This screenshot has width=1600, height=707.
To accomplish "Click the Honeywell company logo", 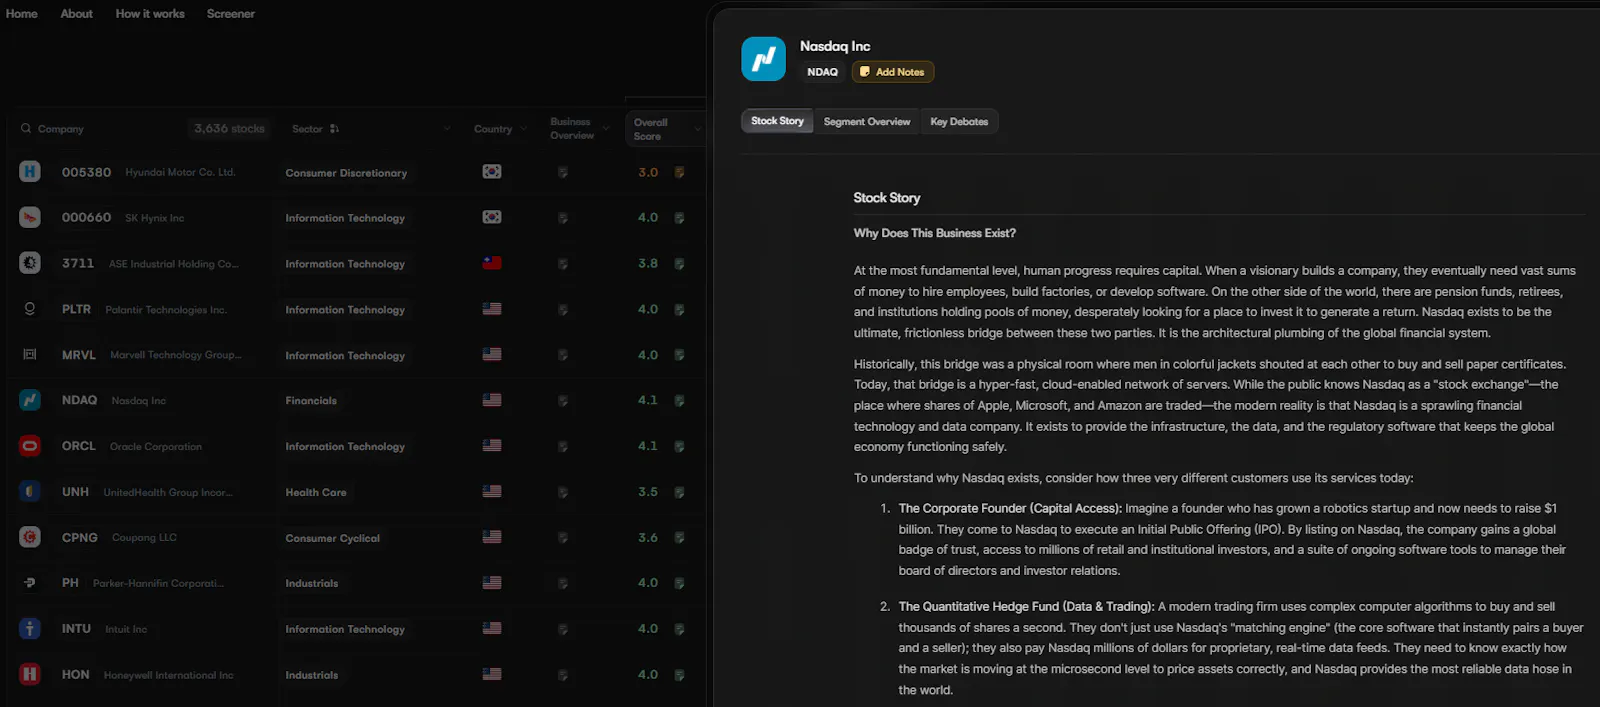I will 30,674.
